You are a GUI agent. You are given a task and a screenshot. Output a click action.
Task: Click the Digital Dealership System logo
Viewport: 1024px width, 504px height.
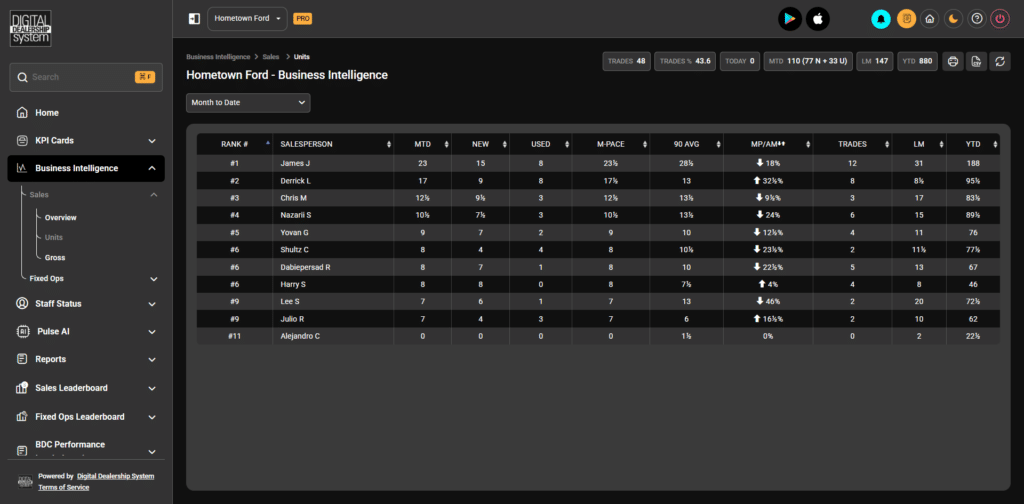31,28
